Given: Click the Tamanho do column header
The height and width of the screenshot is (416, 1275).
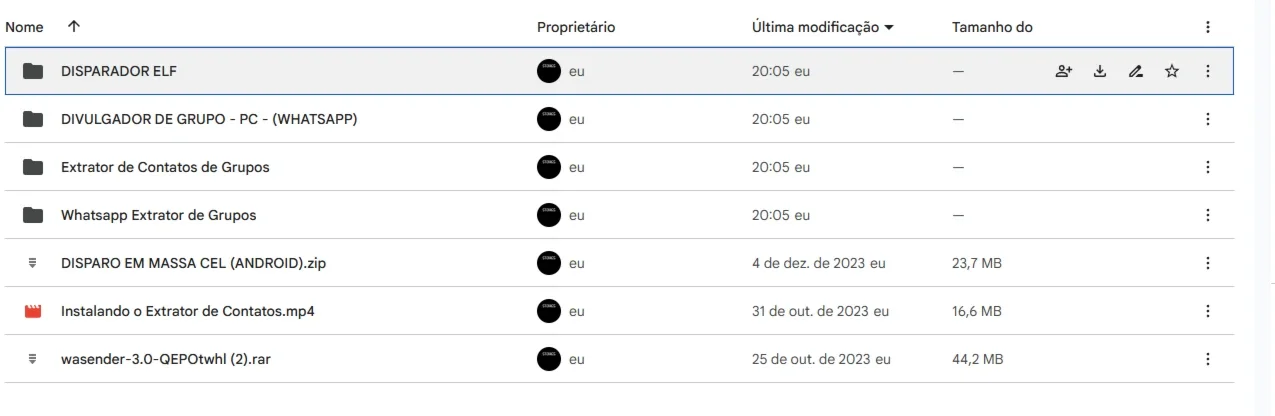Looking at the screenshot, I should pyautogui.click(x=992, y=27).
